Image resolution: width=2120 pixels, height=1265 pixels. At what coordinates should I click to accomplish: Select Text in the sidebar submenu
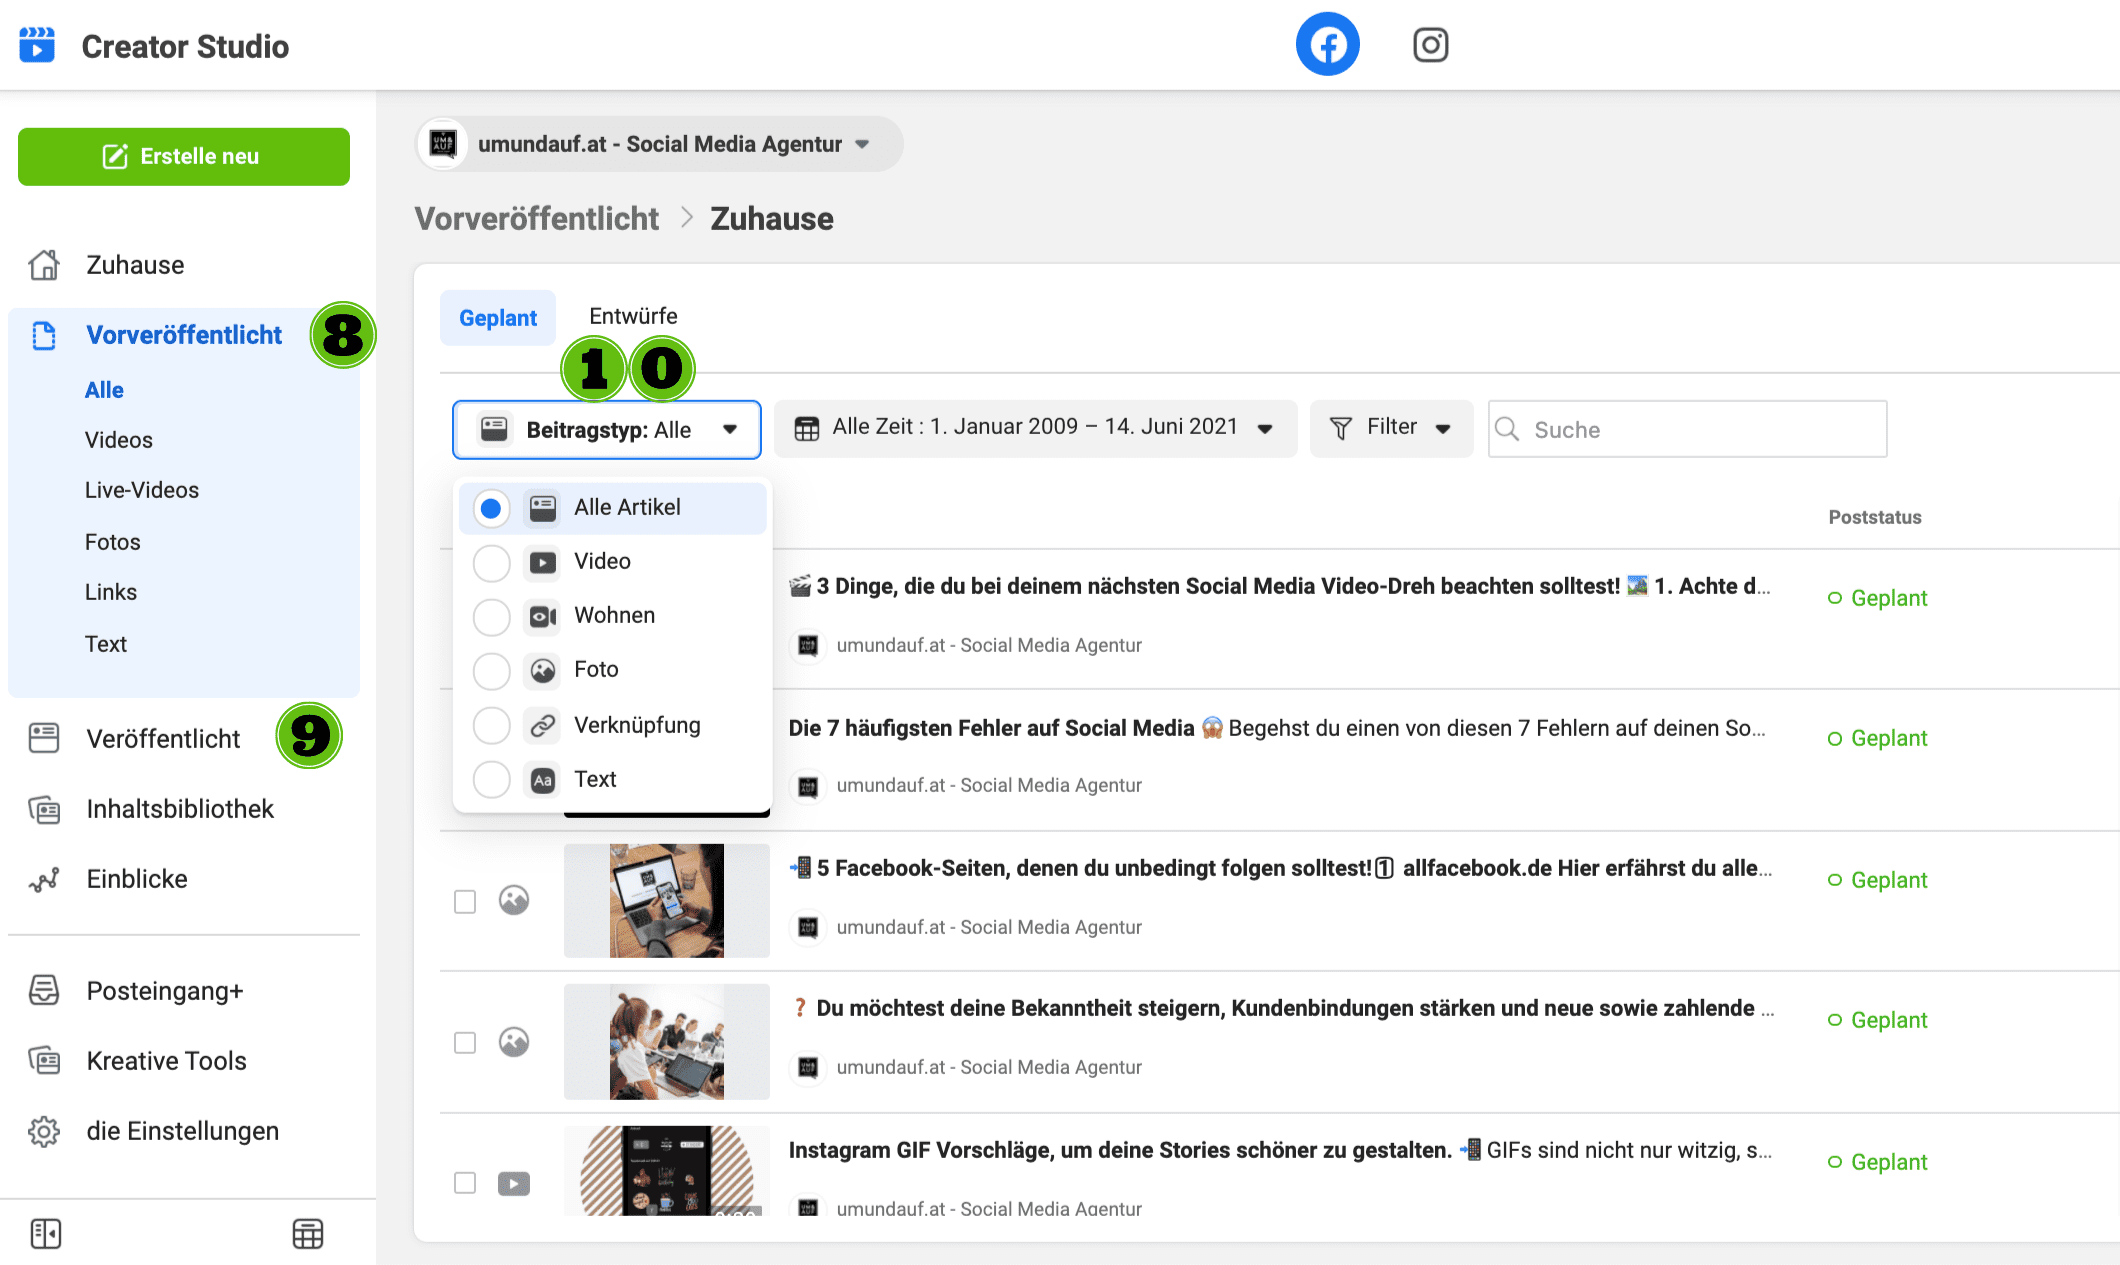106,644
